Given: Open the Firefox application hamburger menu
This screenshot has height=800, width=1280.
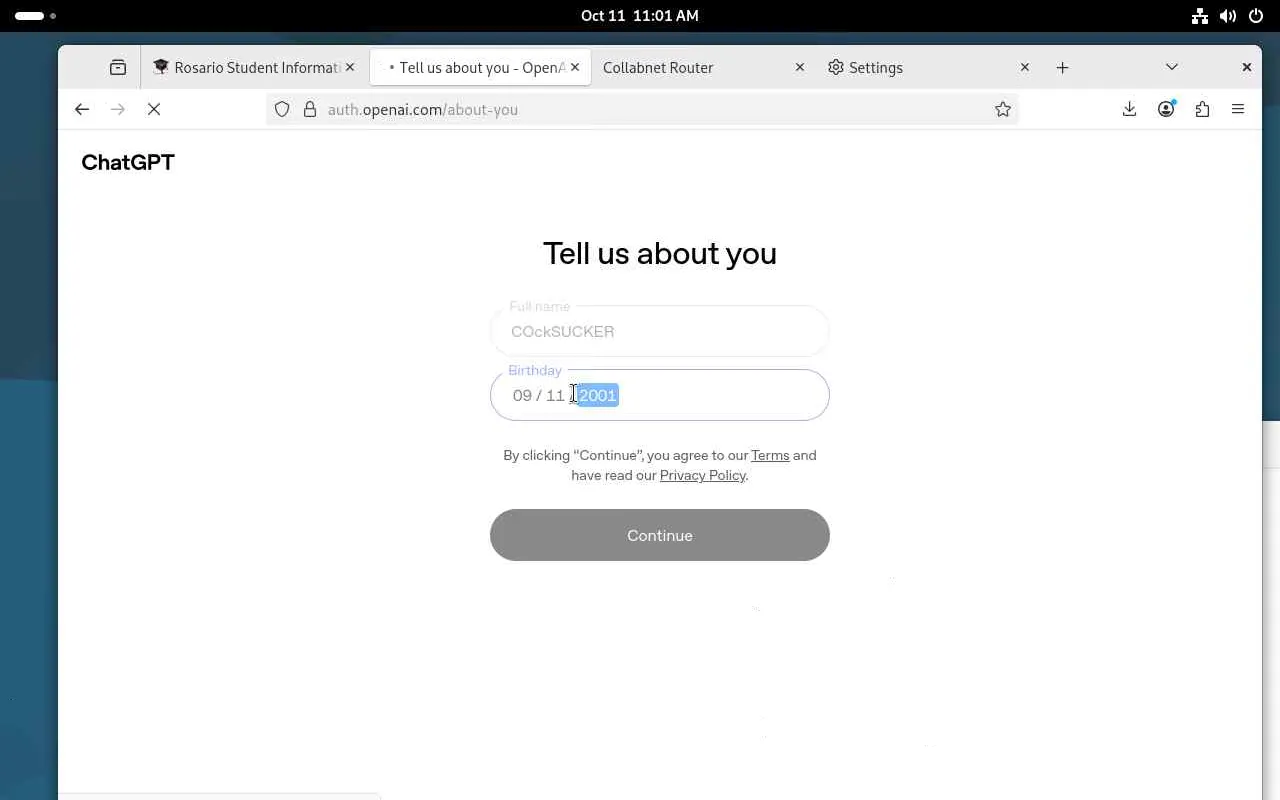Looking at the screenshot, I should click(x=1238, y=109).
